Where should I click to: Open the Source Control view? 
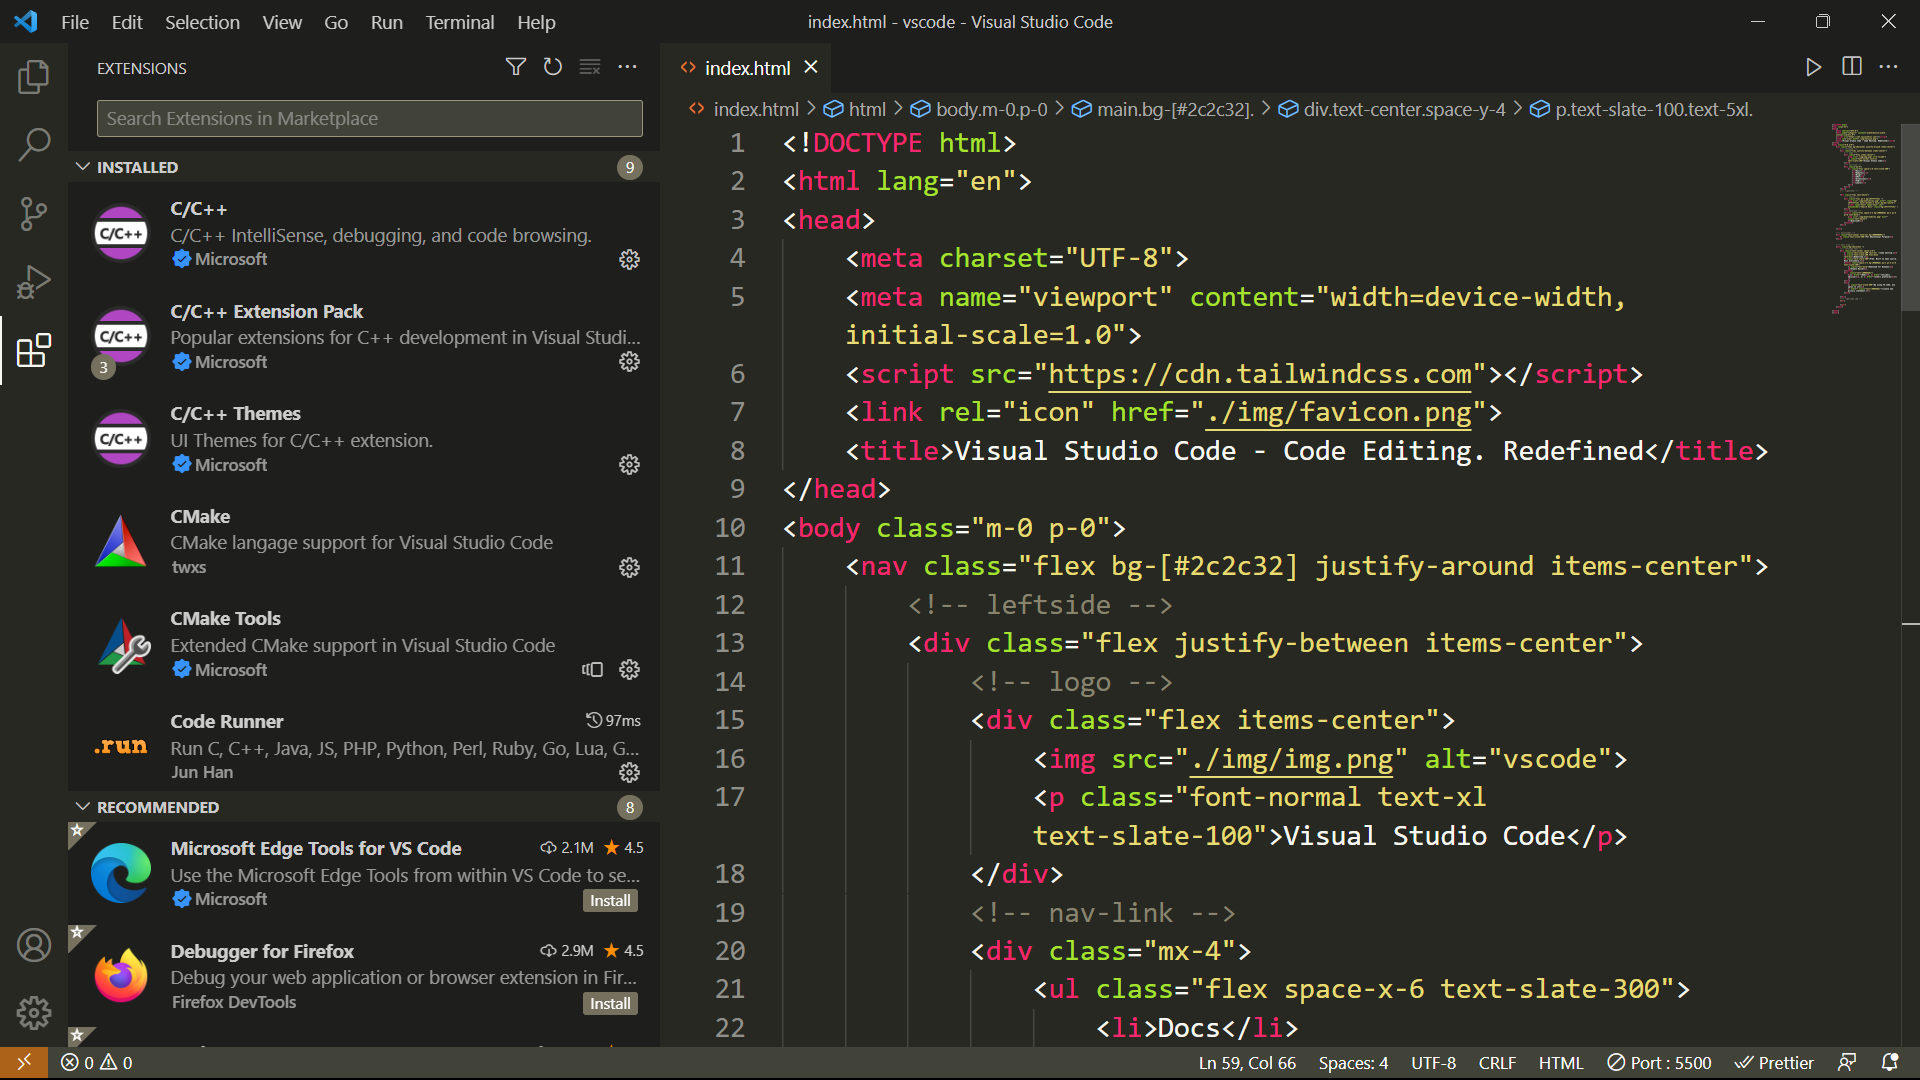(34, 213)
